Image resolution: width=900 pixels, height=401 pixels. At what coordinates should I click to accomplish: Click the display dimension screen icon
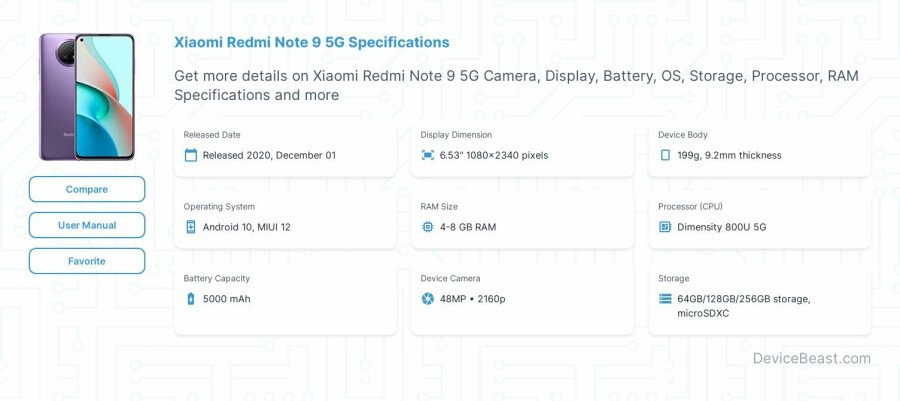tap(428, 155)
